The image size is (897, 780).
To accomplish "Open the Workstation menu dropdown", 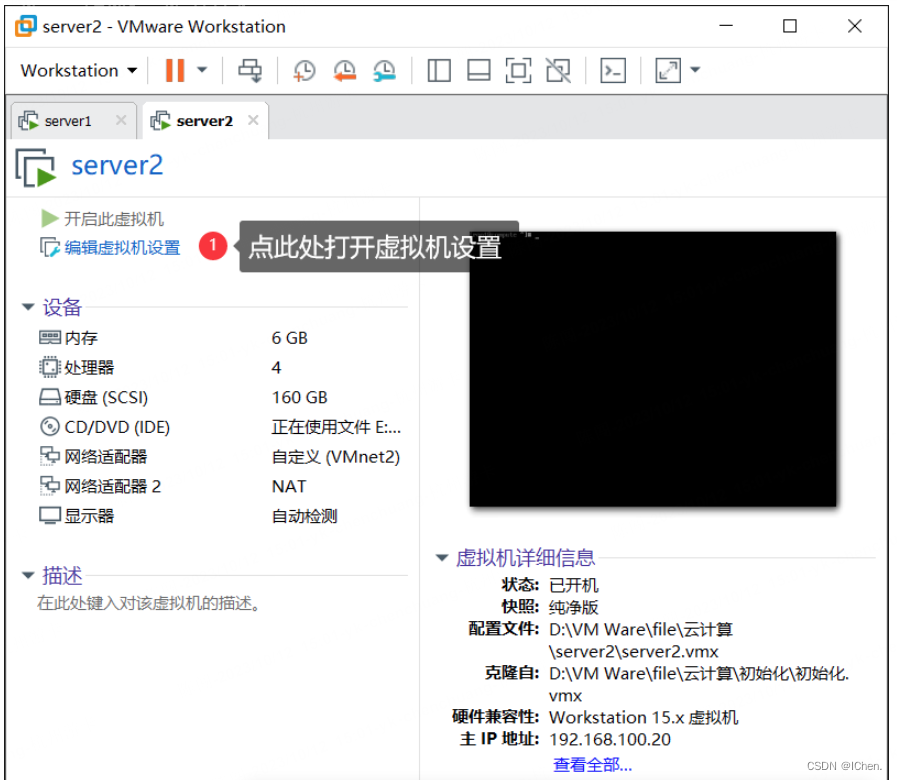I will click(79, 70).
